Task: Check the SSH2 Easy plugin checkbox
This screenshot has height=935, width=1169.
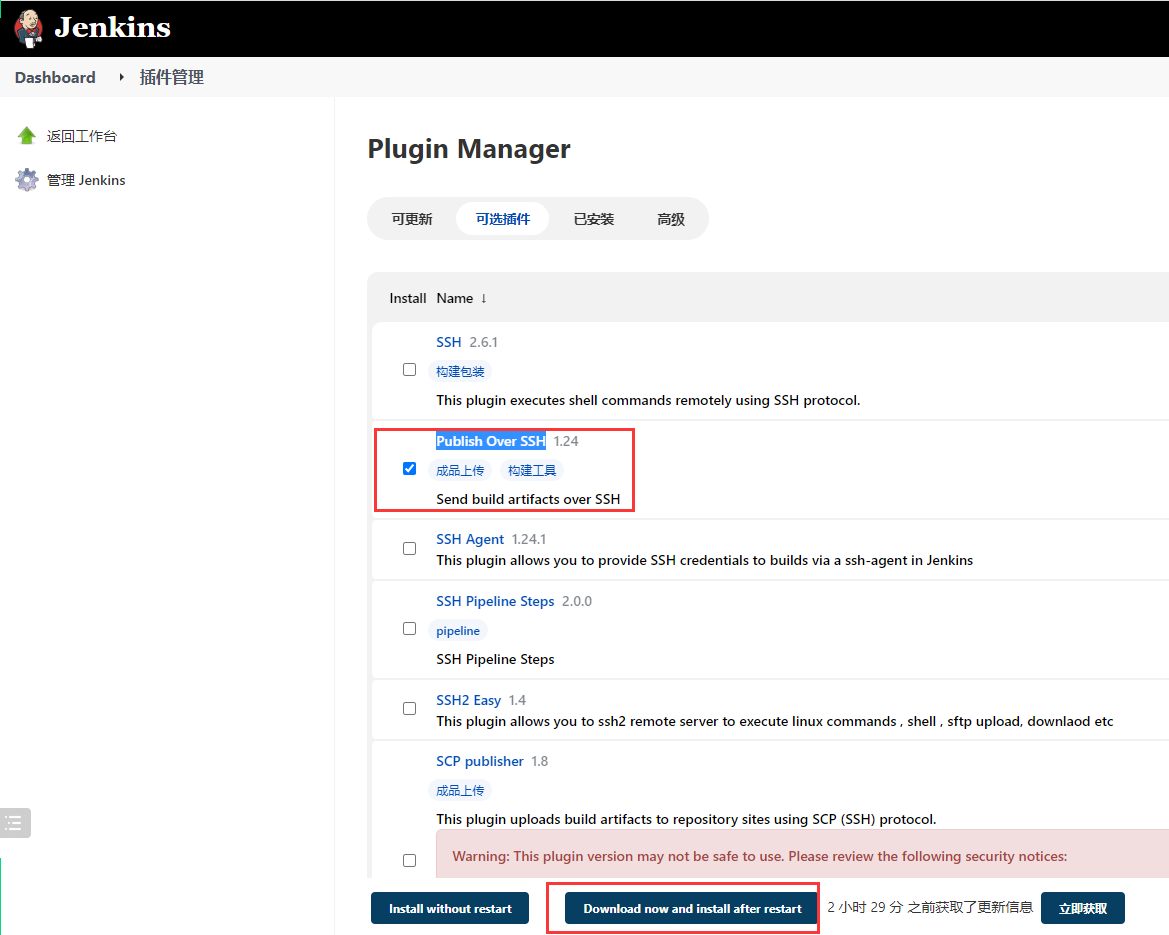Action: [409, 708]
